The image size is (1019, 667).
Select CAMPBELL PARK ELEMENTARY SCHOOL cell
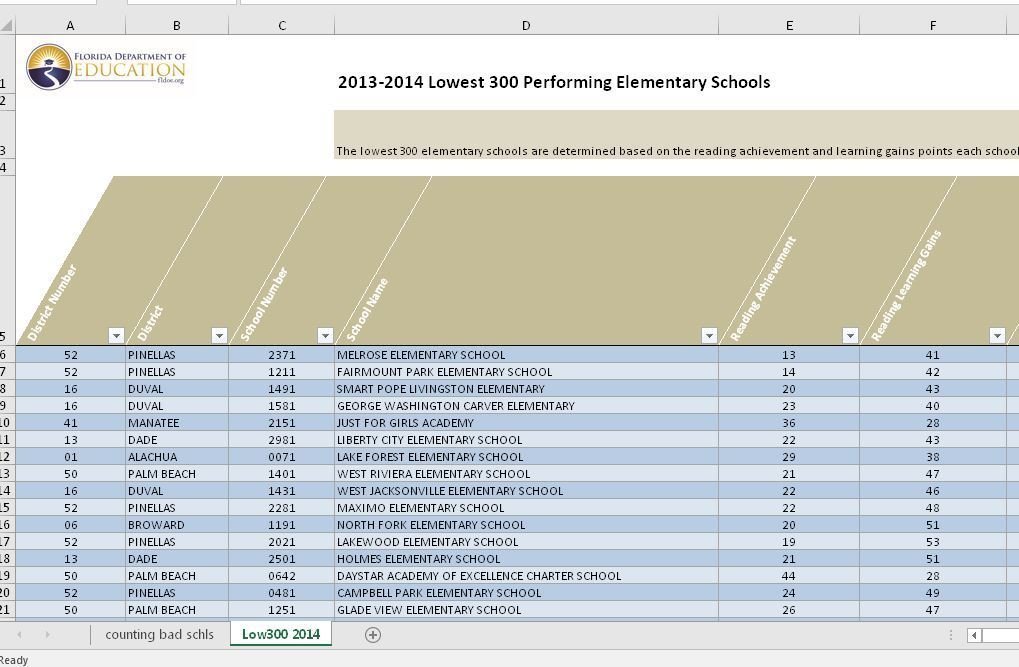[x=526, y=592]
